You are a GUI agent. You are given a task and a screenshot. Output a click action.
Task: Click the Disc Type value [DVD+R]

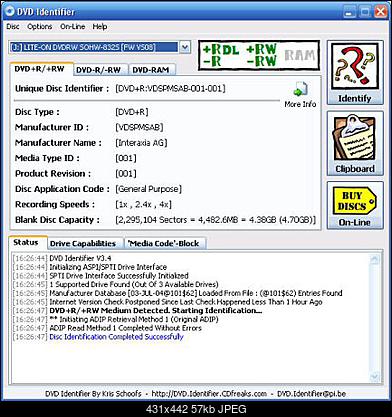tap(132, 112)
